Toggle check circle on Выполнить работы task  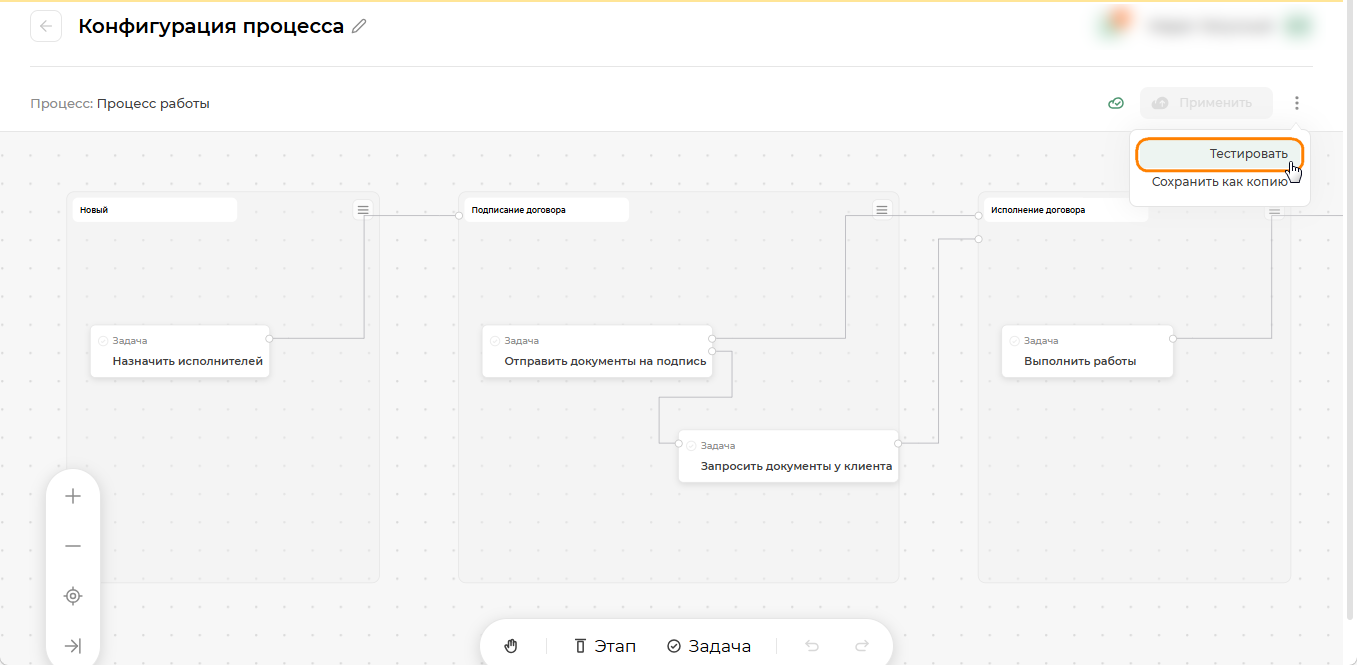coord(1015,341)
